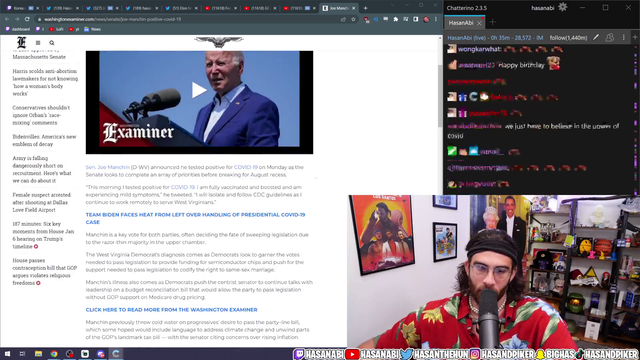The height and width of the screenshot is (360, 640).
Task: Click Chatterino moderation pencil icon
Action: pos(596,38)
